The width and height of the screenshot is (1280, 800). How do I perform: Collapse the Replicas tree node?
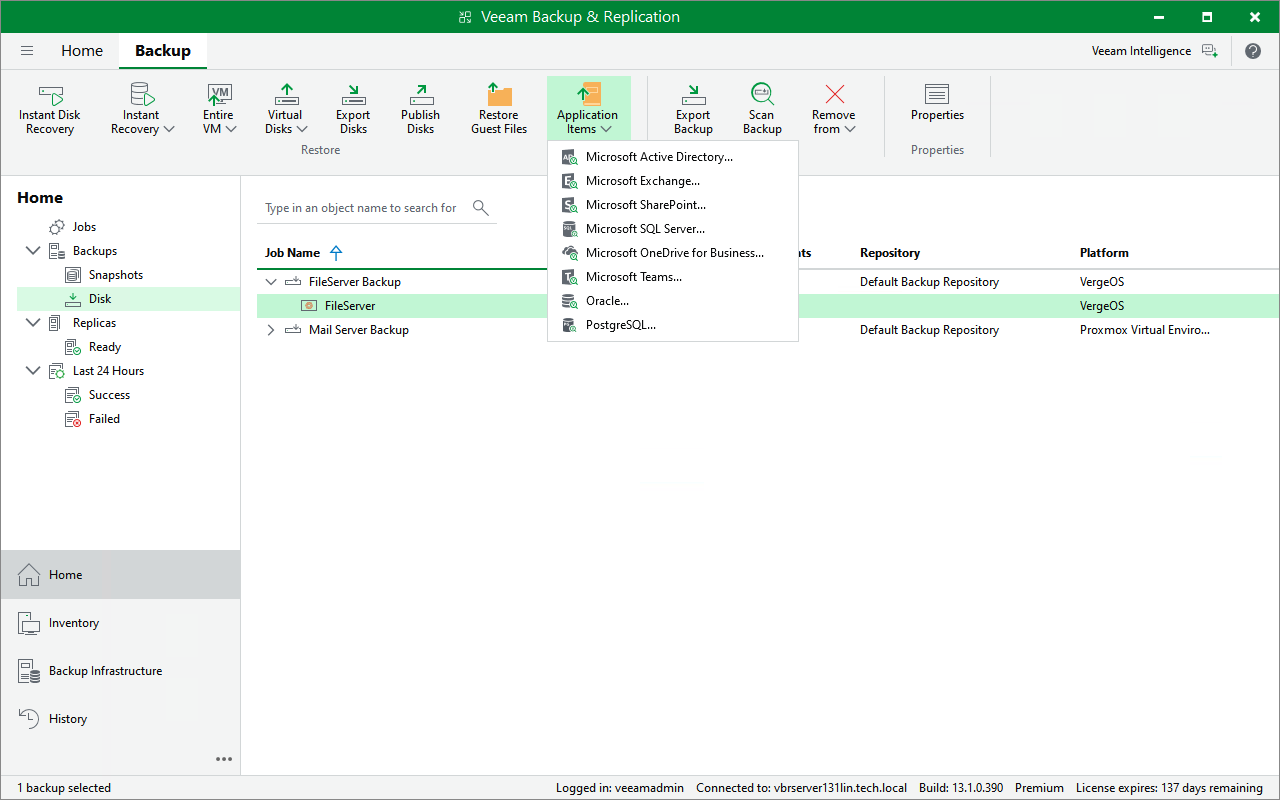coord(33,323)
